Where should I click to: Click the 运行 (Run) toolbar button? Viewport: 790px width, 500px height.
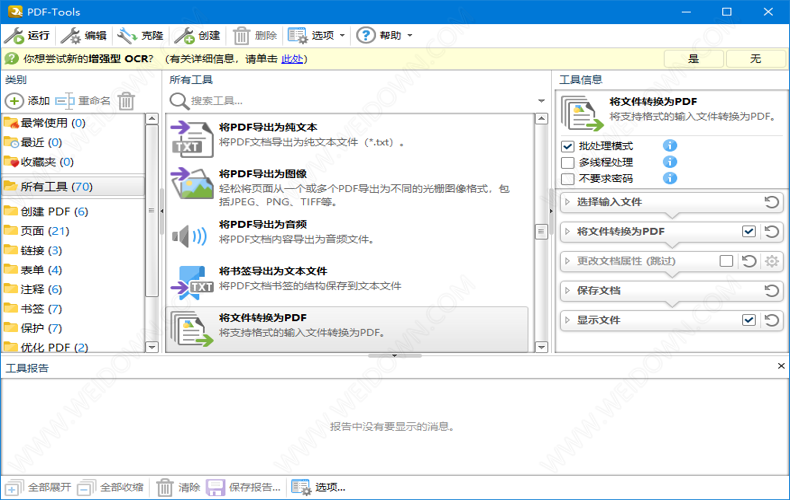point(27,36)
